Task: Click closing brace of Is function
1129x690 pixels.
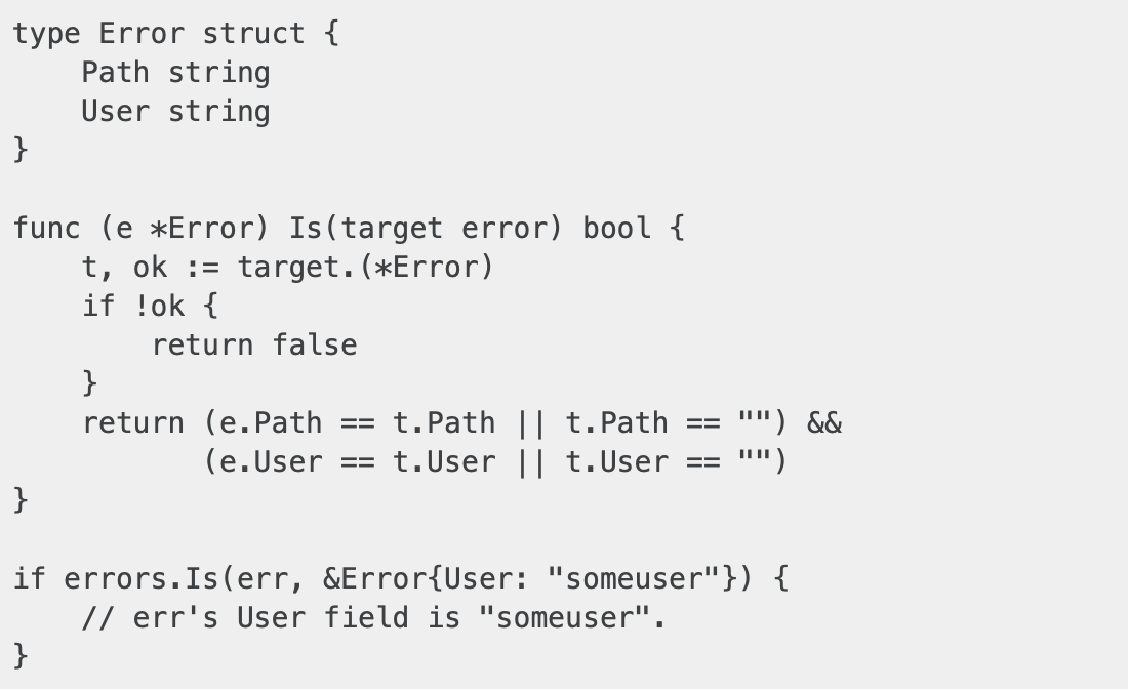Action: coord(21,501)
